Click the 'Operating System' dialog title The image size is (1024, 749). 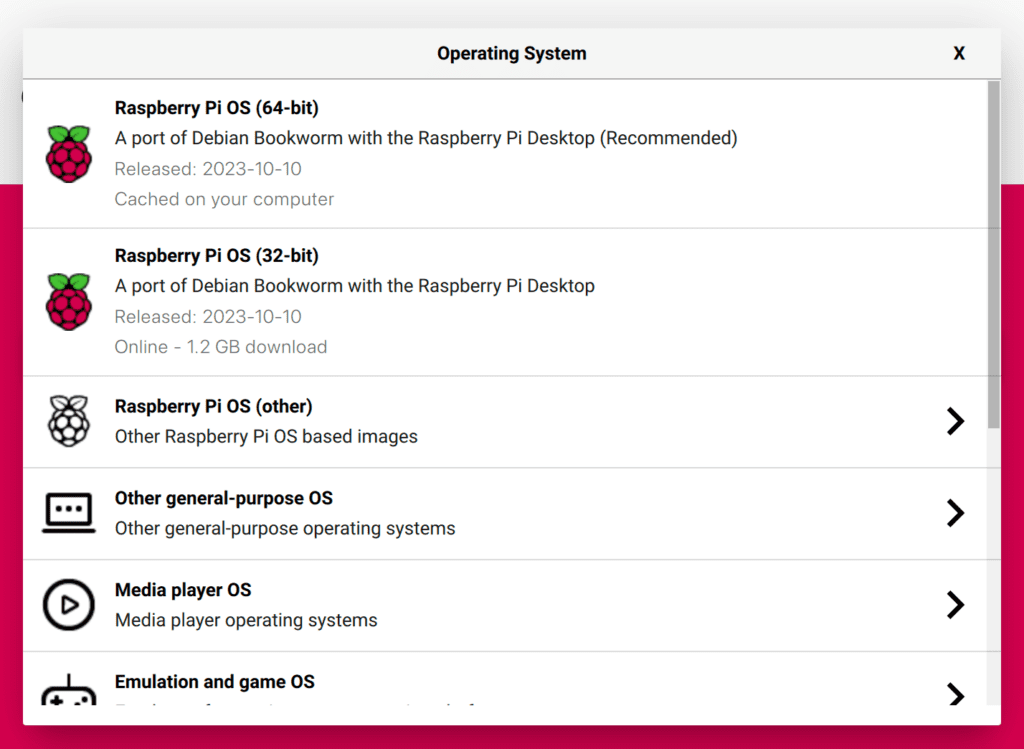point(511,54)
